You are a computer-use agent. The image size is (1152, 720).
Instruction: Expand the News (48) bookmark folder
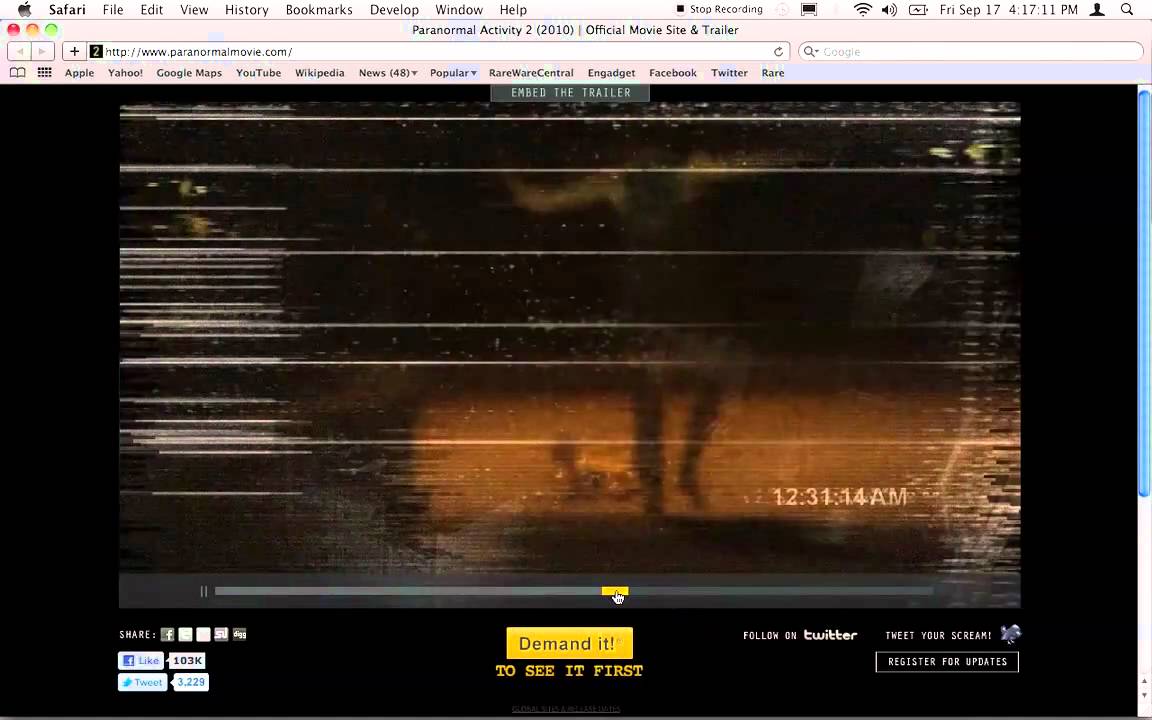(x=388, y=73)
